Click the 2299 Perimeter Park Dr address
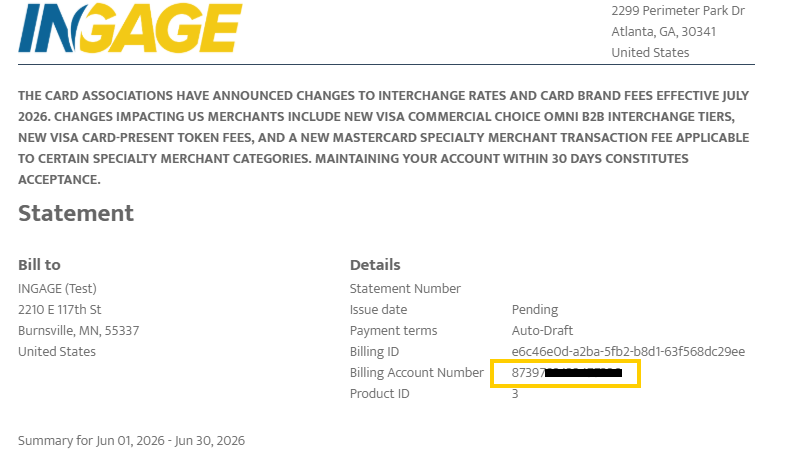This screenshot has height=468, width=792. pyautogui.click(x=678, y=11)
